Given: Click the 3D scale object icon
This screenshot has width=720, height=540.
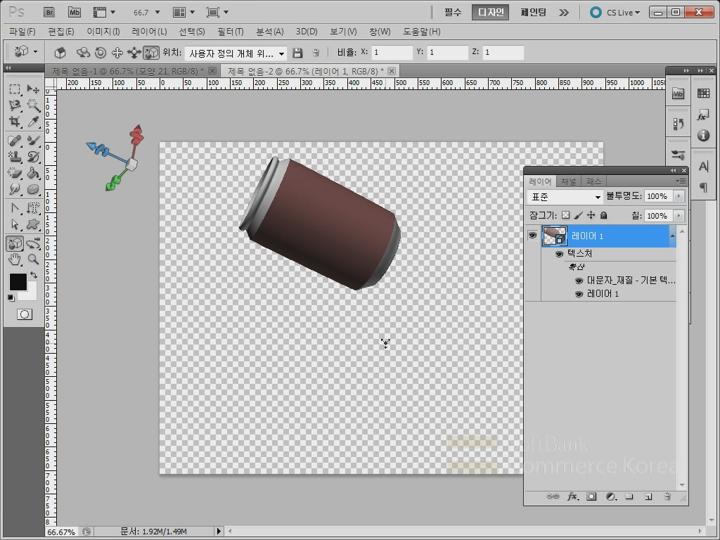Looking at the screenshot, I should (151, 53).
